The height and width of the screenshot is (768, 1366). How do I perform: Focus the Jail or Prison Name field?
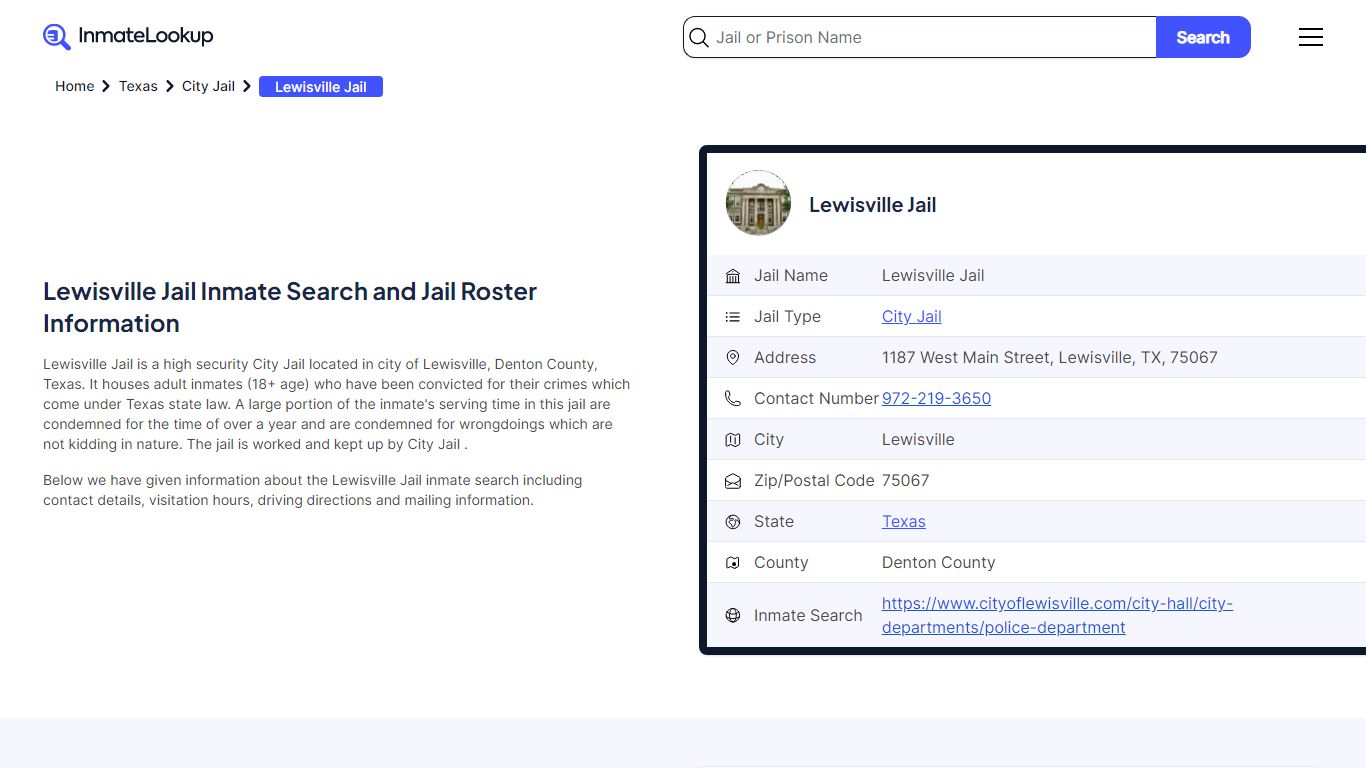920,38
